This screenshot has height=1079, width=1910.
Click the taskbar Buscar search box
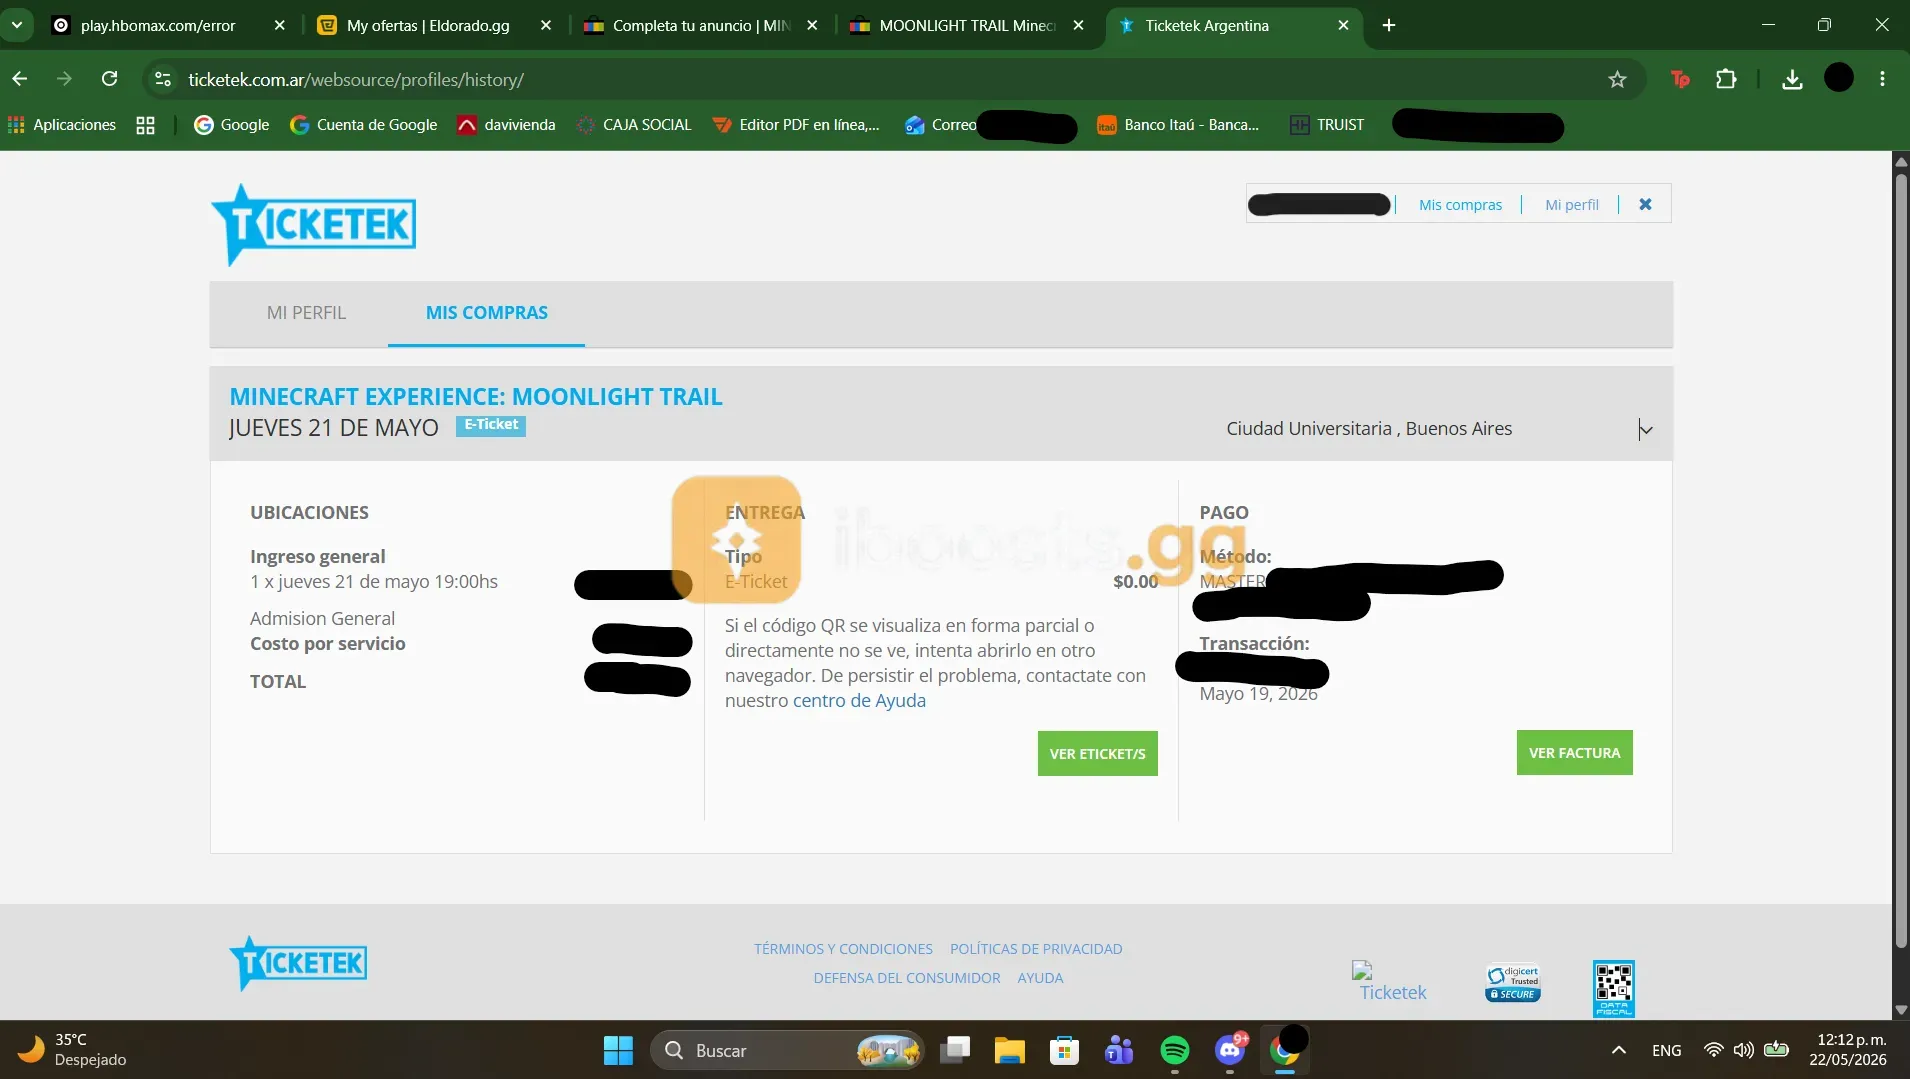788,1050
